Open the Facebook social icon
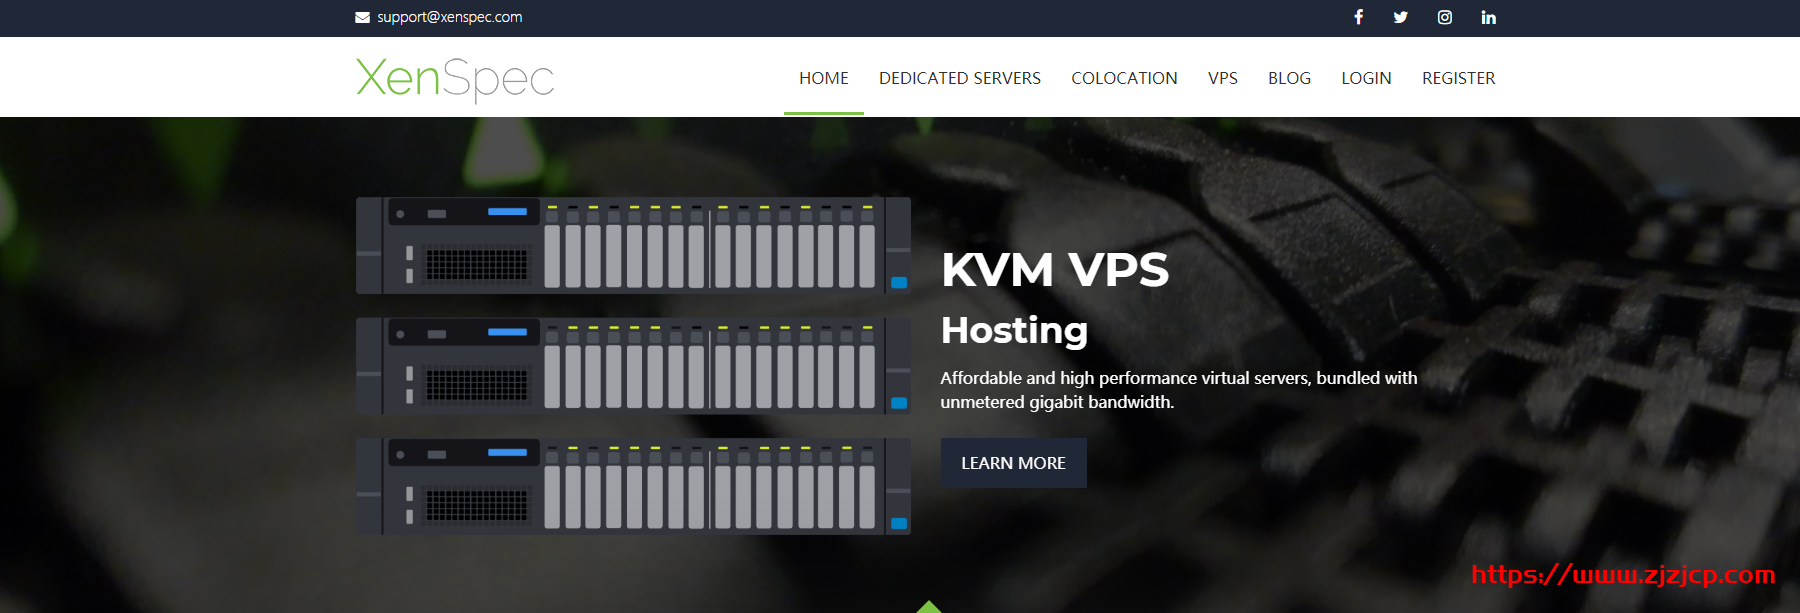The width and height of the screenshot is (1800, 613). coord(1358,17)
